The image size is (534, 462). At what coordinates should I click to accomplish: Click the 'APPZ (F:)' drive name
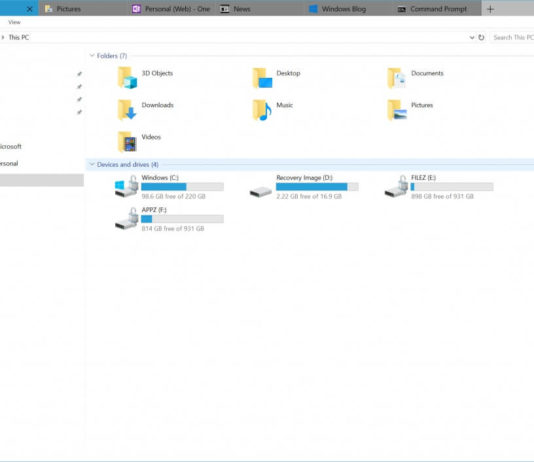pyautogui.click(x=154, y=210)
